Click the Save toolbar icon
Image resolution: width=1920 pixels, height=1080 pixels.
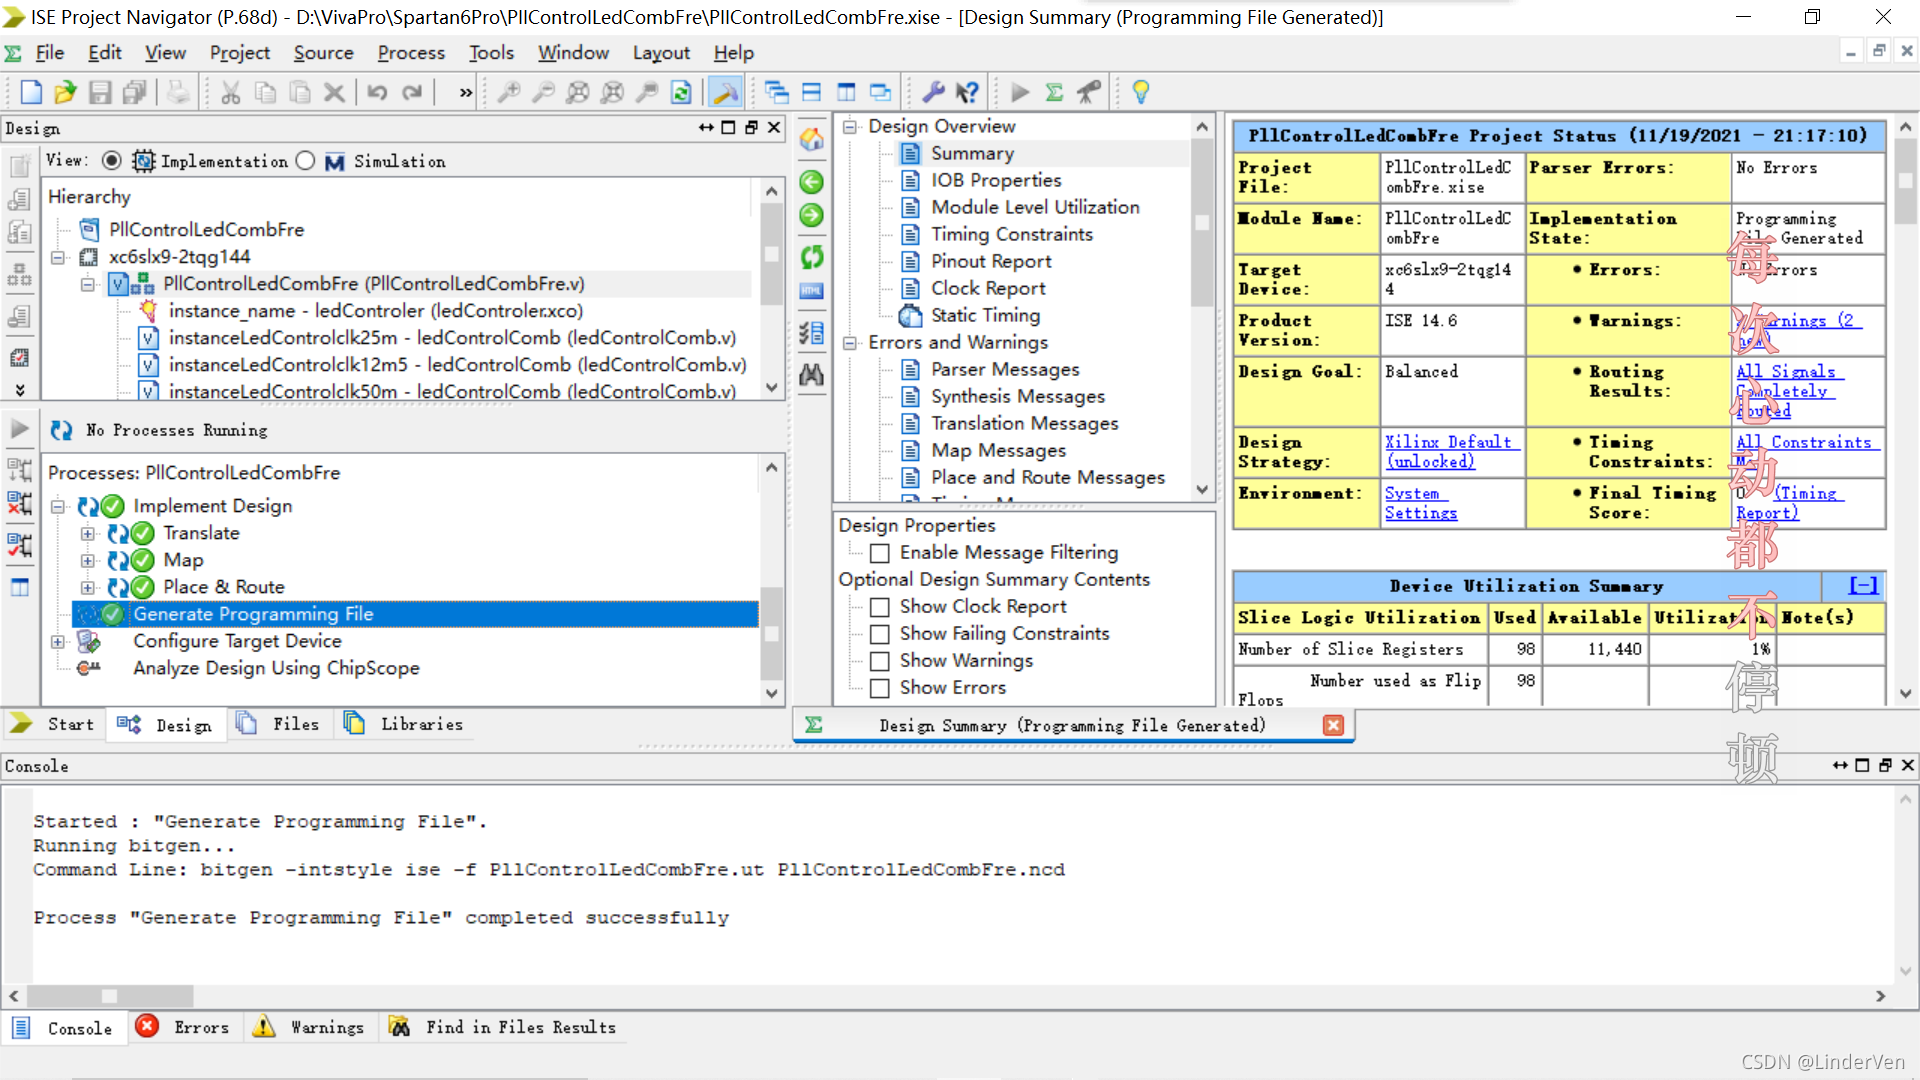click(100, 93)
